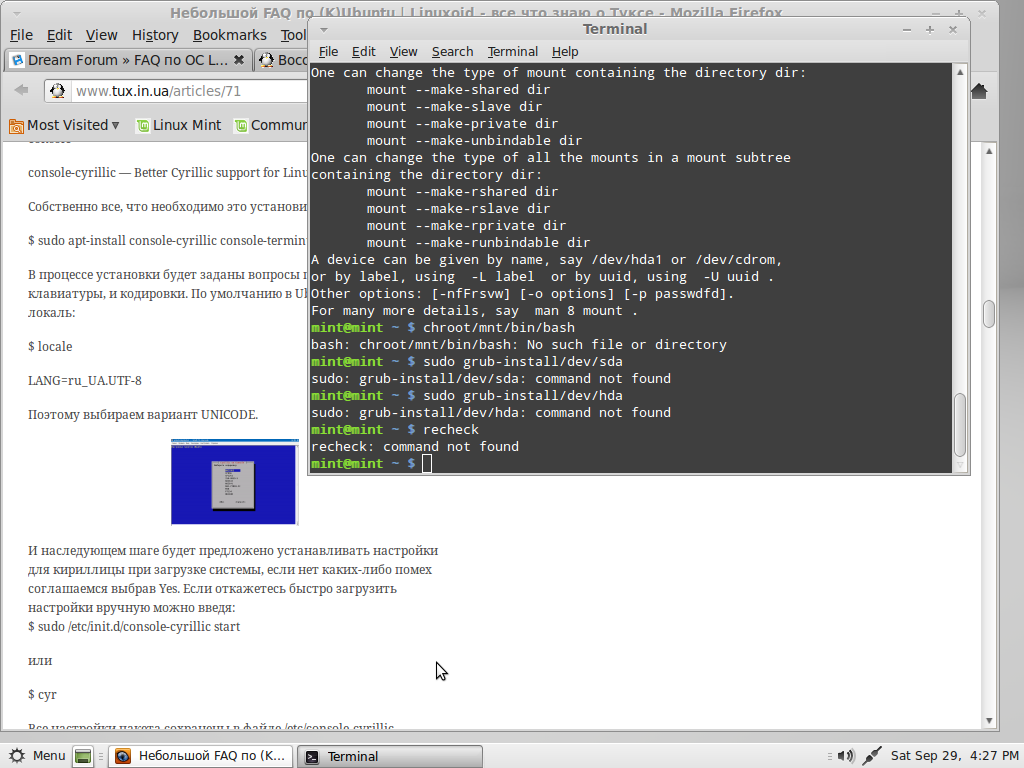Open the Linux Mint bookmark

tap(178, 125)
